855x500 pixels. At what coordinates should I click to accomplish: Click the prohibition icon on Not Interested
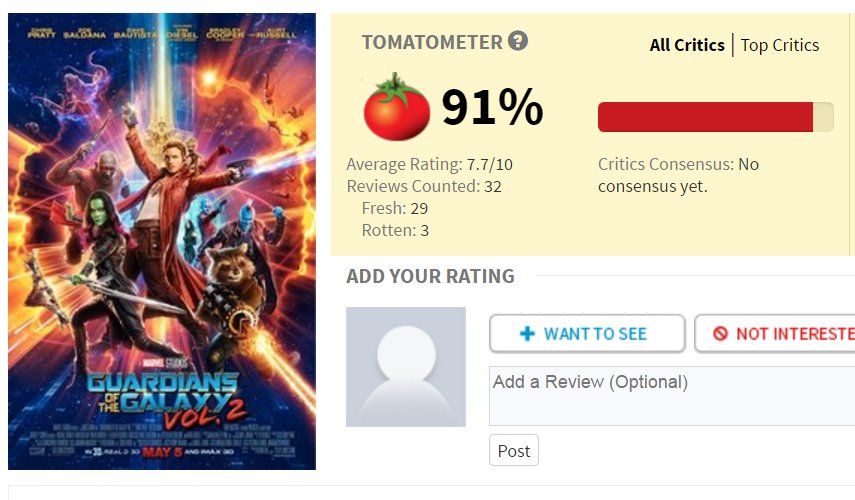tap(721, 334)
